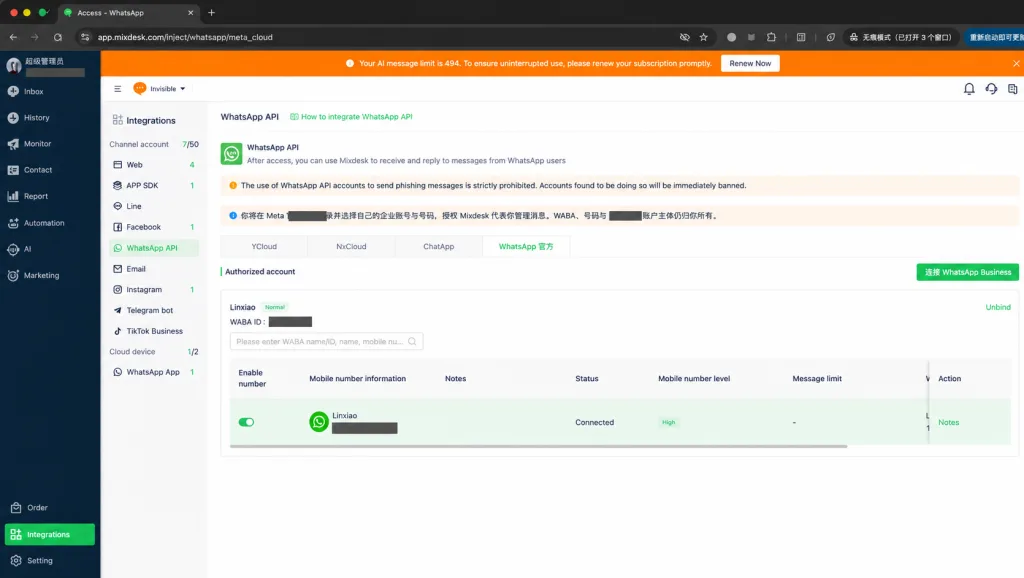Image resolution: width=1024 pixels, height=578 pixels.
Task: Switch to NxCloud tab
Action: tap(351, 246)
